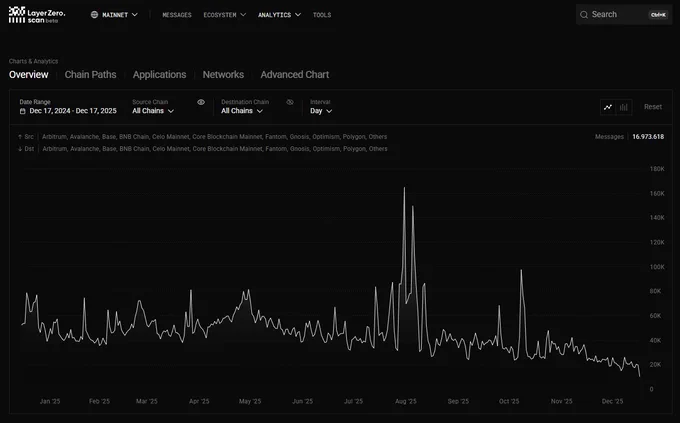Select the bar chart view icon
The height and width of the screenshot is (423, 680).
click(x=624, y=107)
